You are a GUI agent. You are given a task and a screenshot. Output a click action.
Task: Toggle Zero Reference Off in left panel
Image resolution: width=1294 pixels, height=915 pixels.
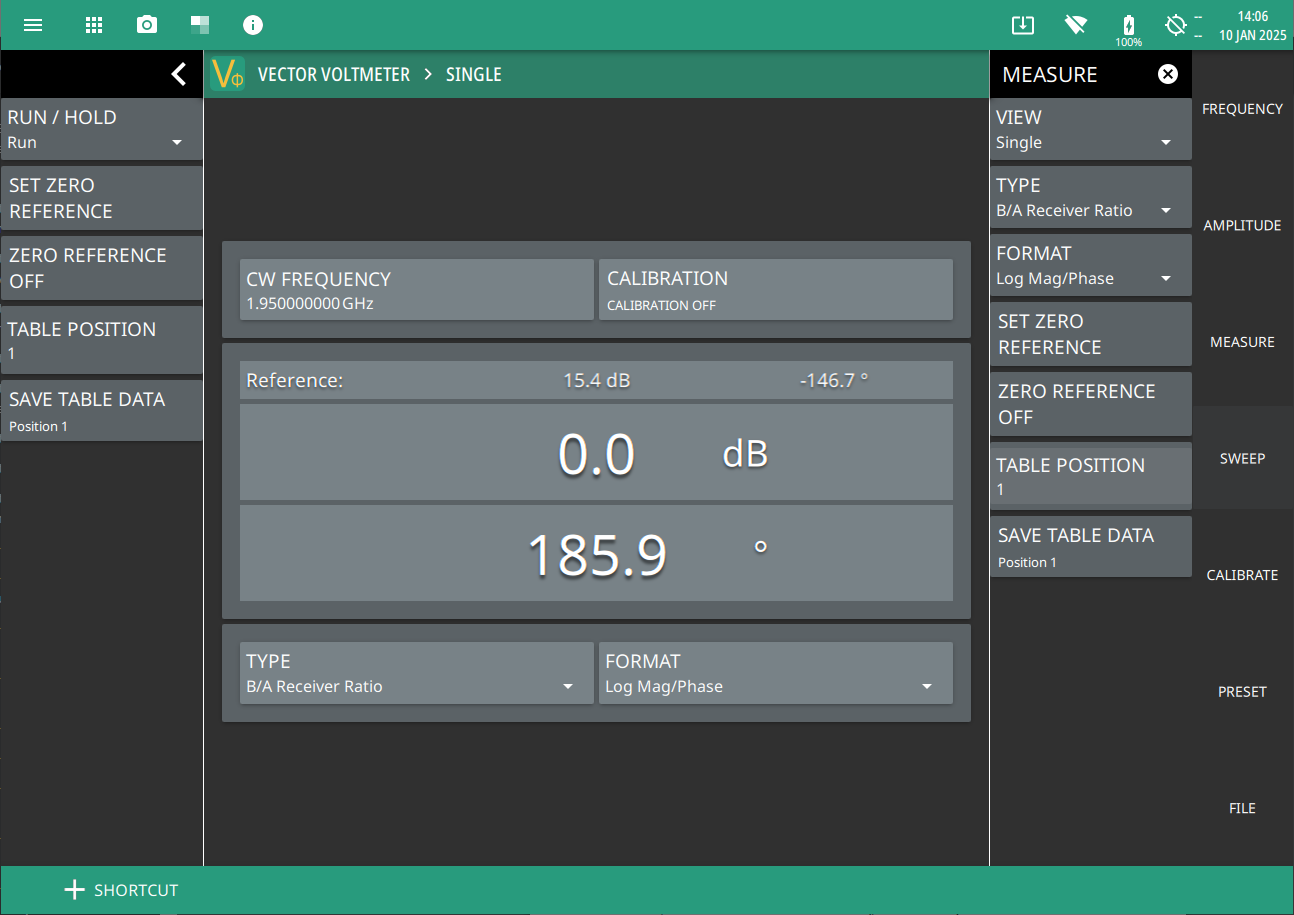coord(101,268)
